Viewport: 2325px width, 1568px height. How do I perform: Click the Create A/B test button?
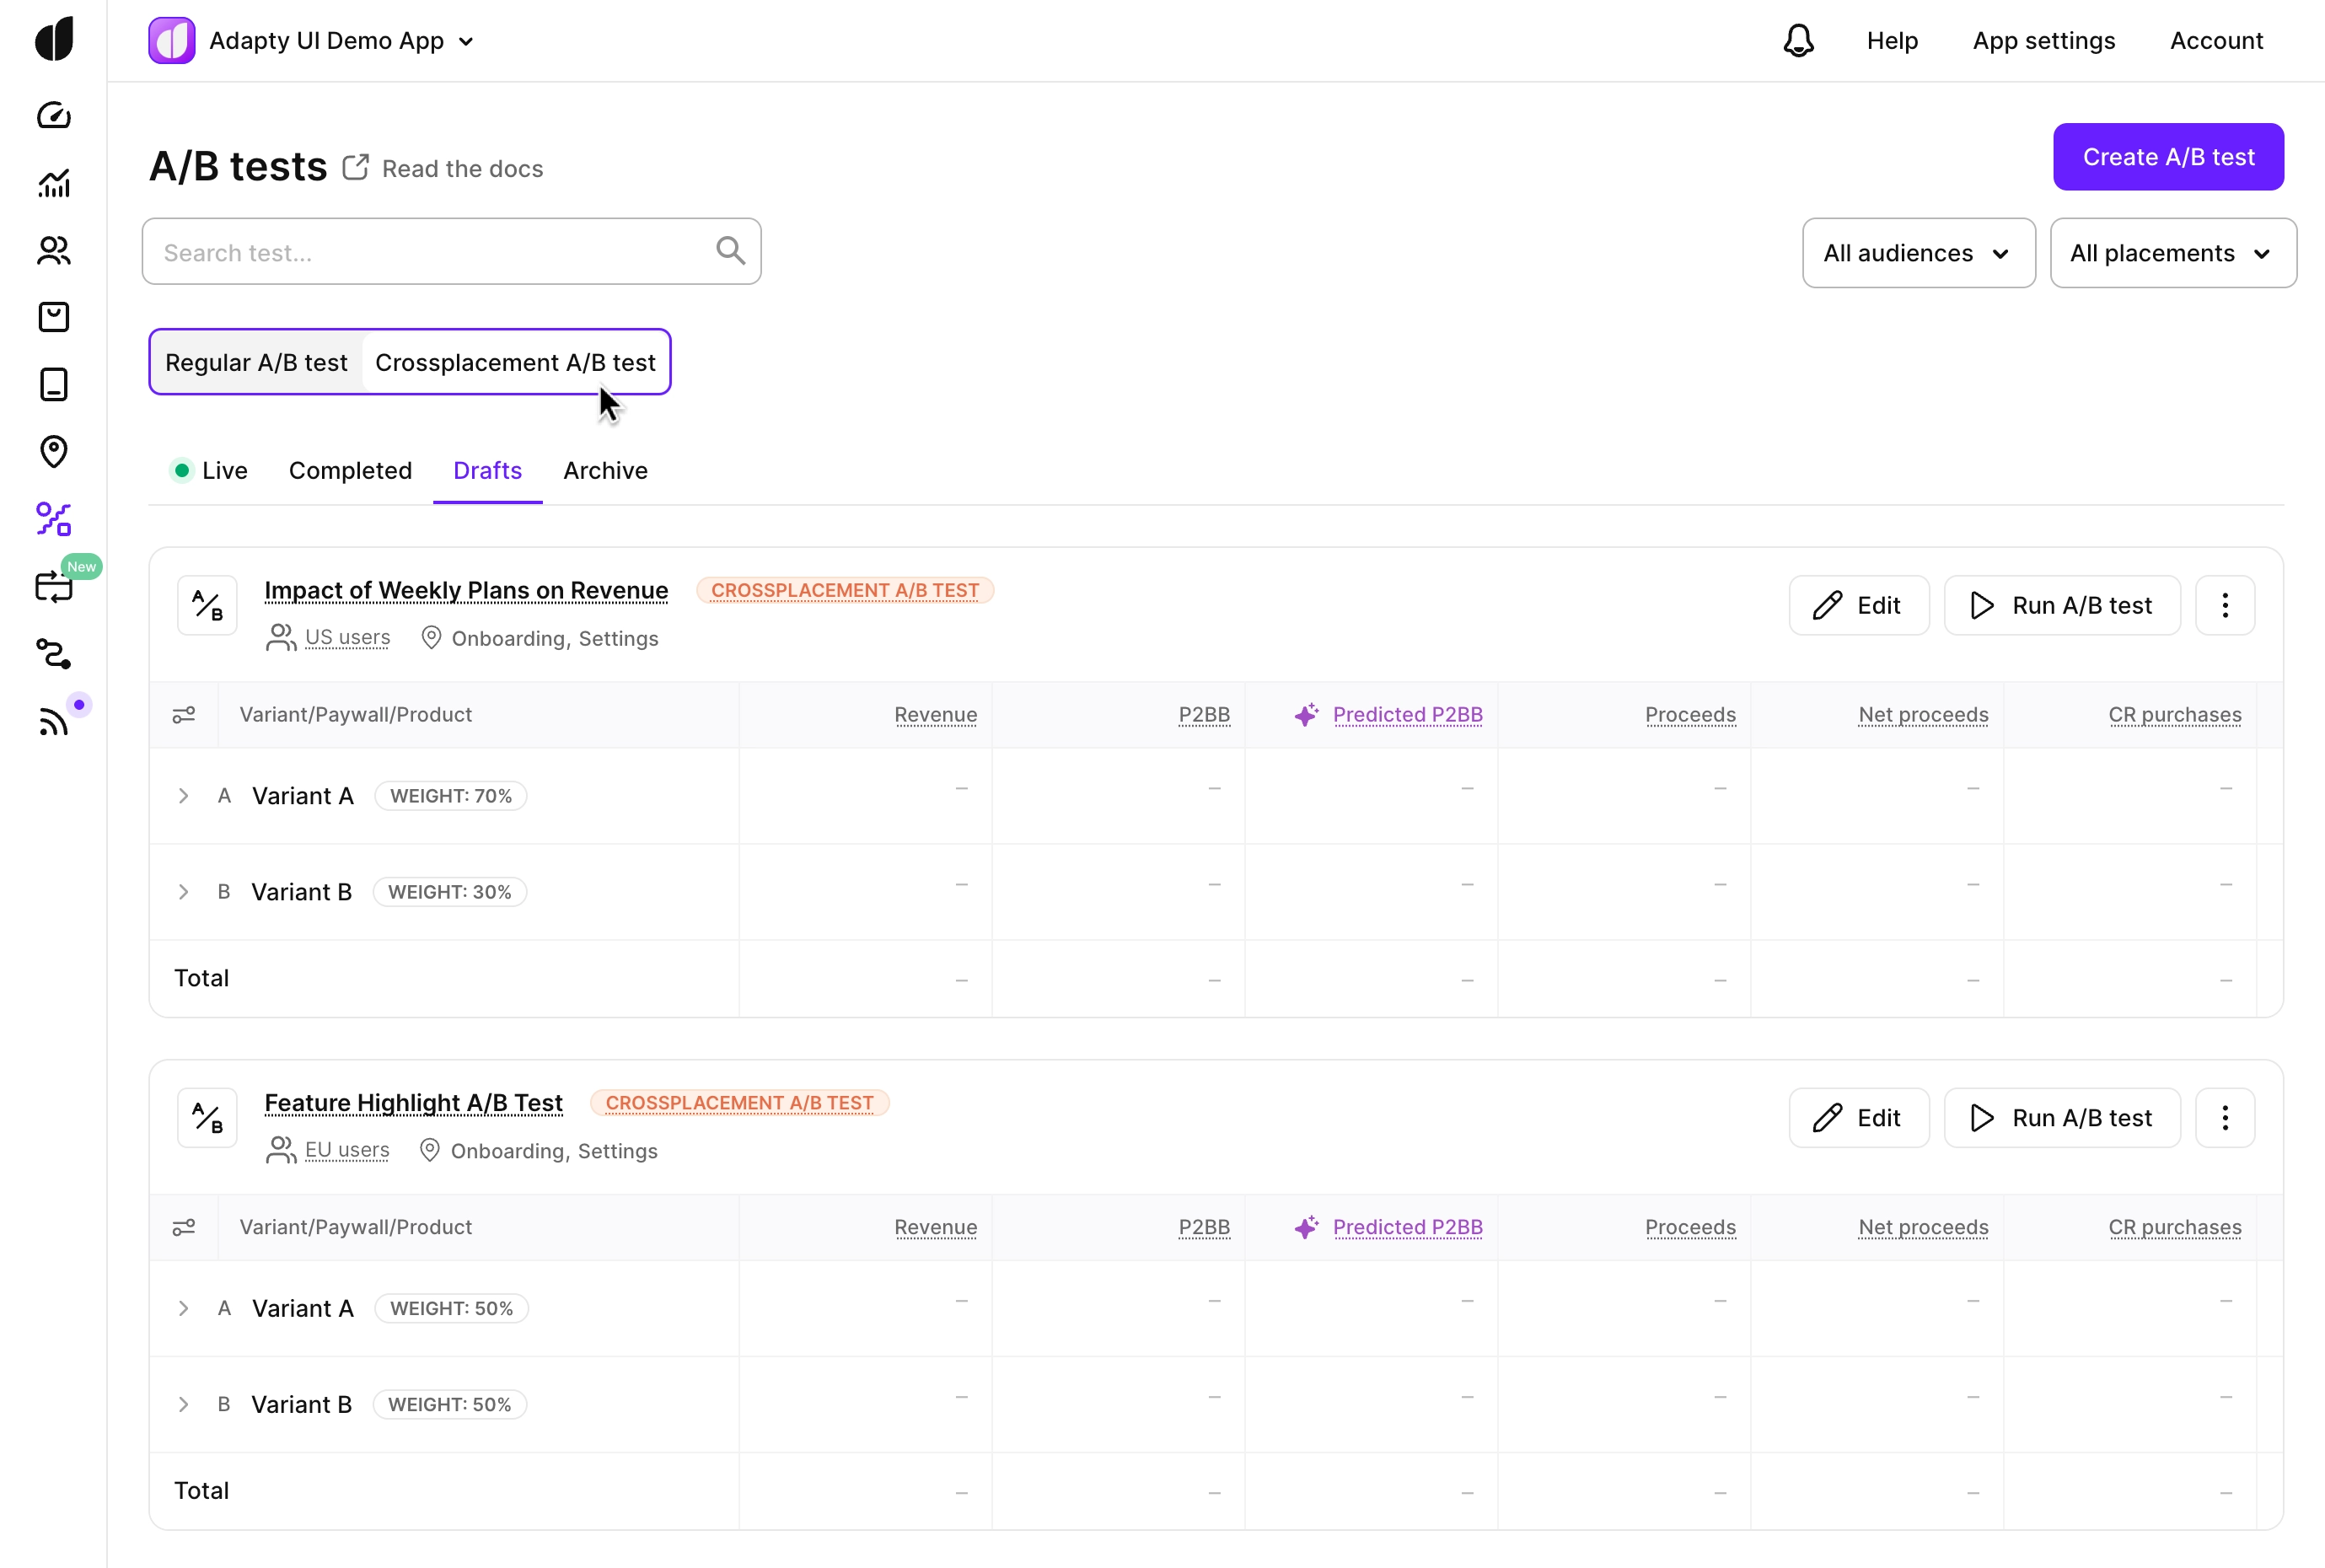click(x=2168, y=157)
